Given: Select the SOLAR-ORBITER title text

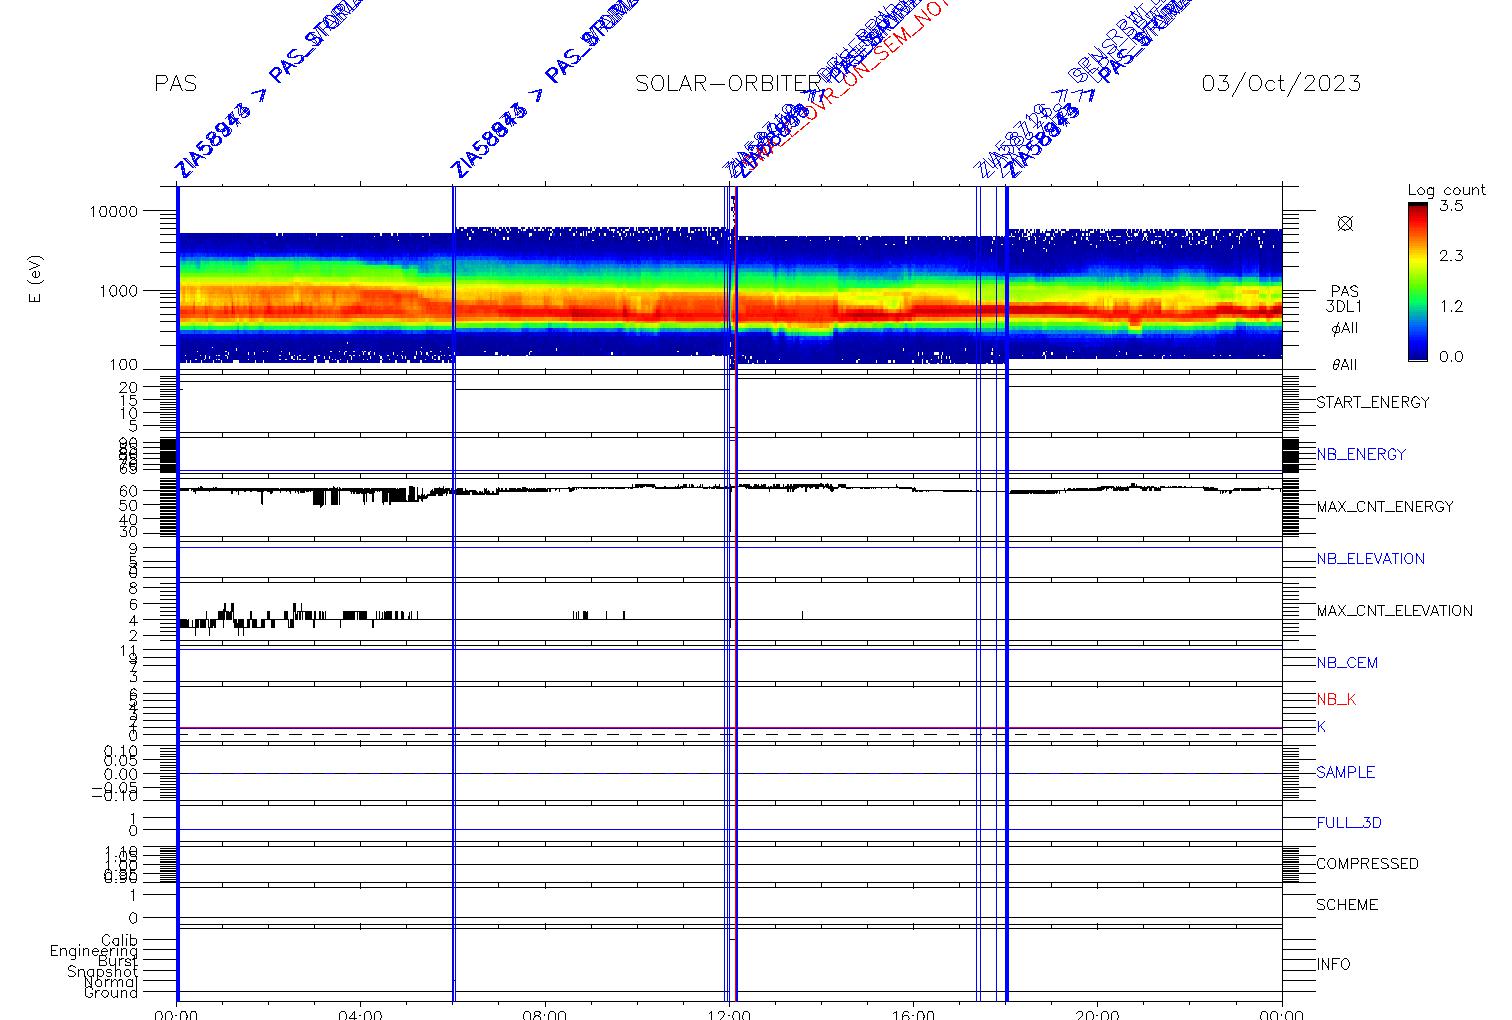Looking at the screenshot, I should click(727, 83).
